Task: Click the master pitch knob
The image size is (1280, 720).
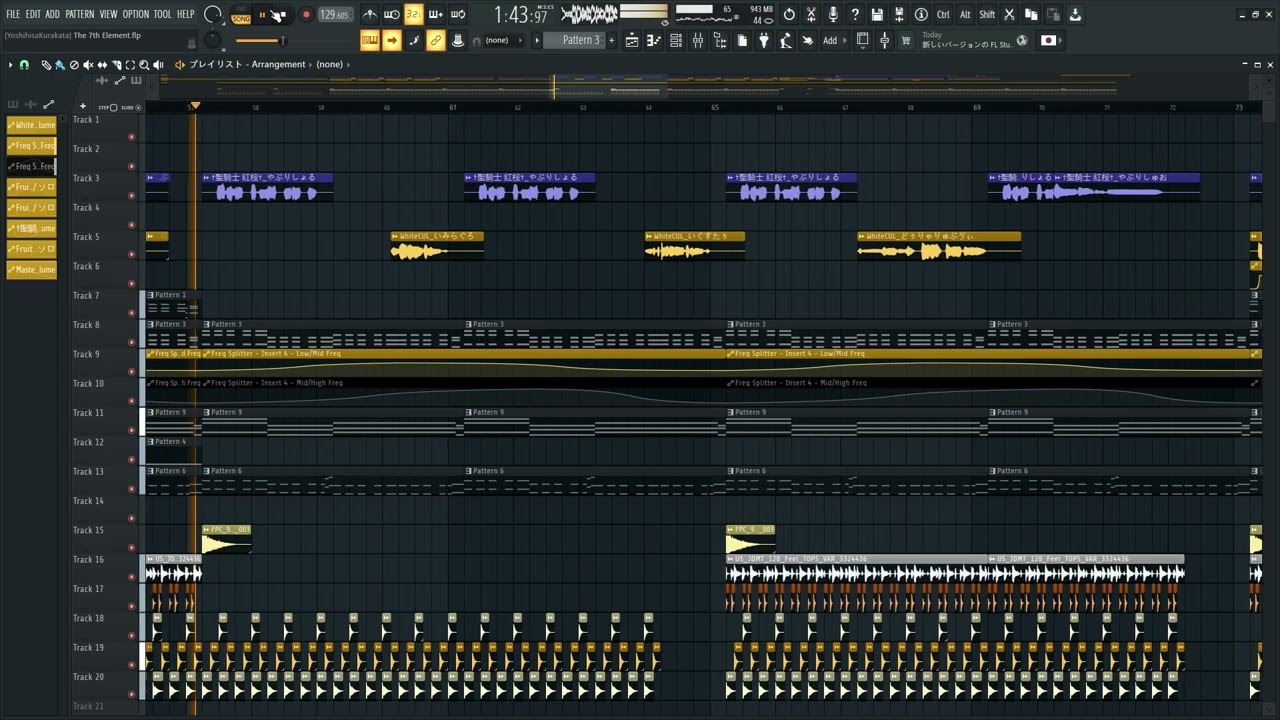Action: coord(213,40)
